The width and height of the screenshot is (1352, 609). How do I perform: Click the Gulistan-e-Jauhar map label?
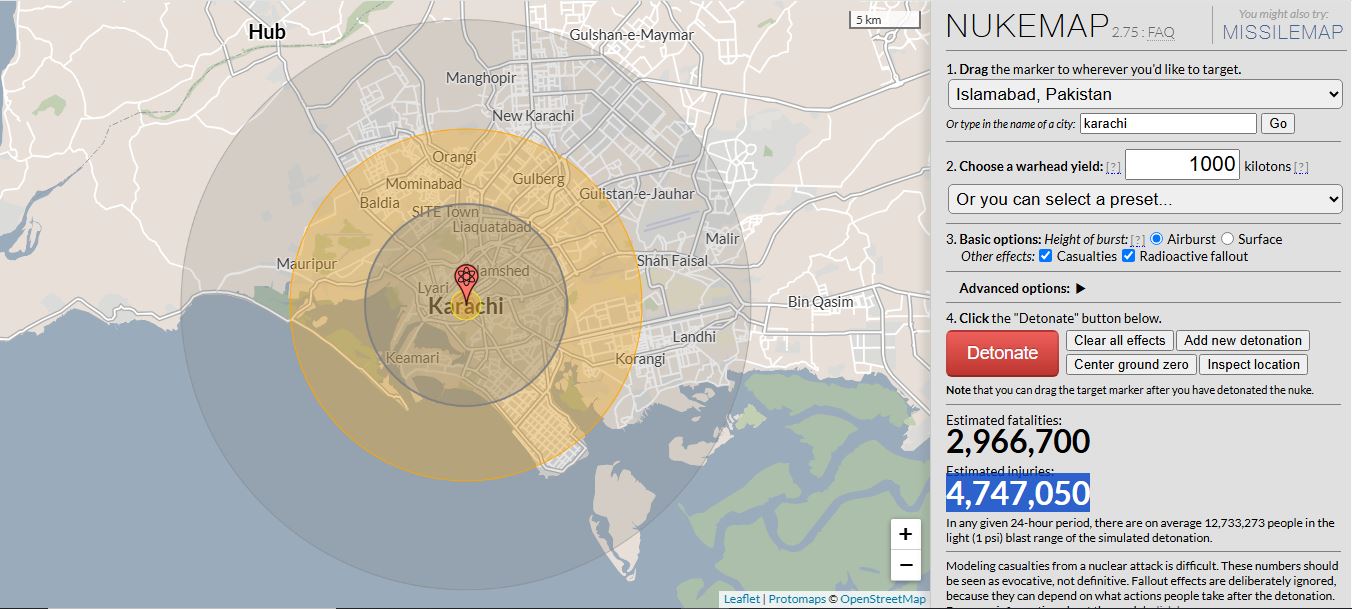pos(637,194)
